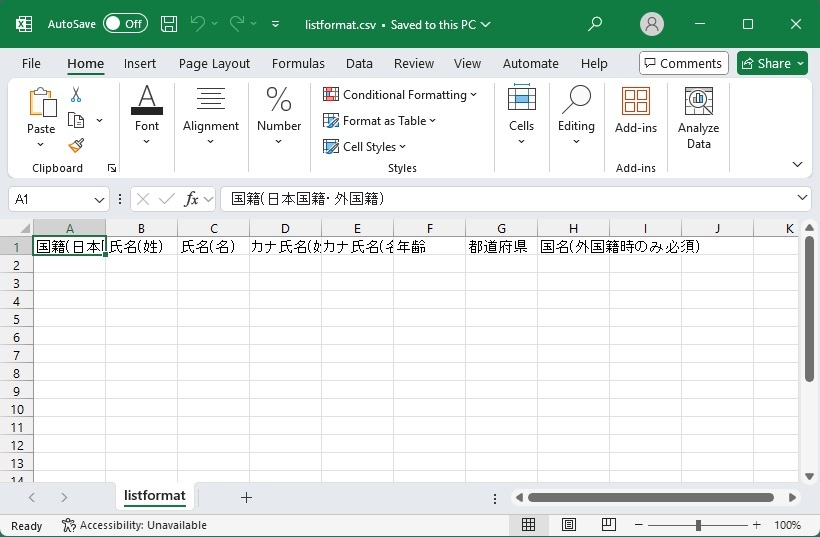The image size is (820, 537).
Task: Open the Redo history dropdown arrow
Action: point(254,24)
